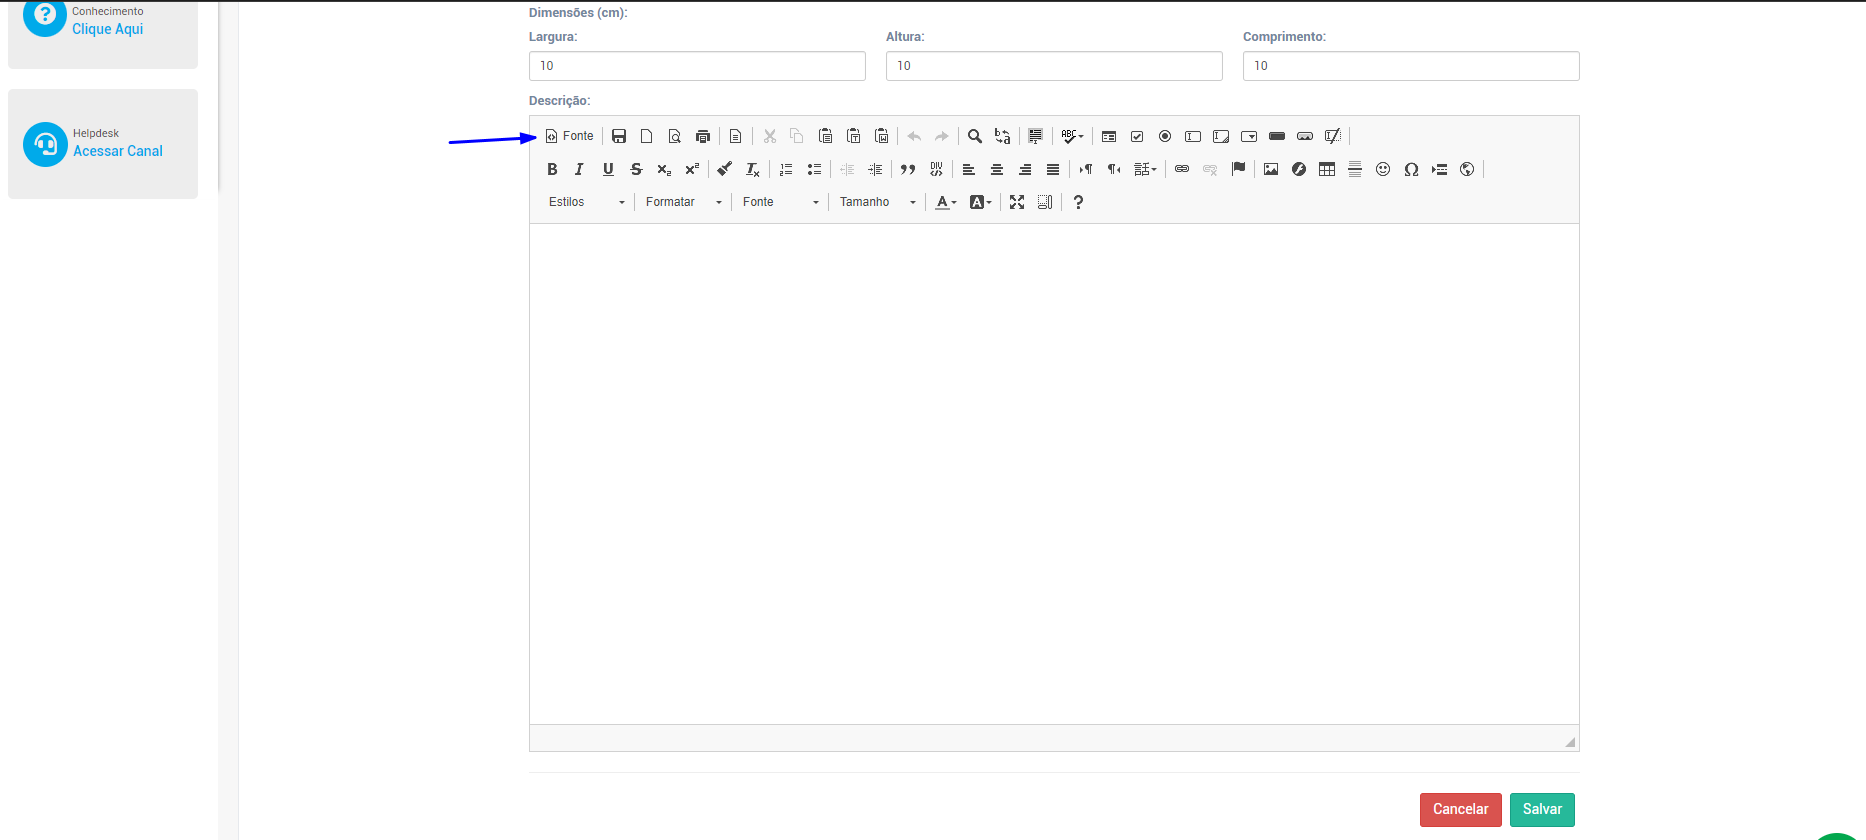1866x840 pixels.
Task: Insert an Anchor flag
Action: point(1238,169)
